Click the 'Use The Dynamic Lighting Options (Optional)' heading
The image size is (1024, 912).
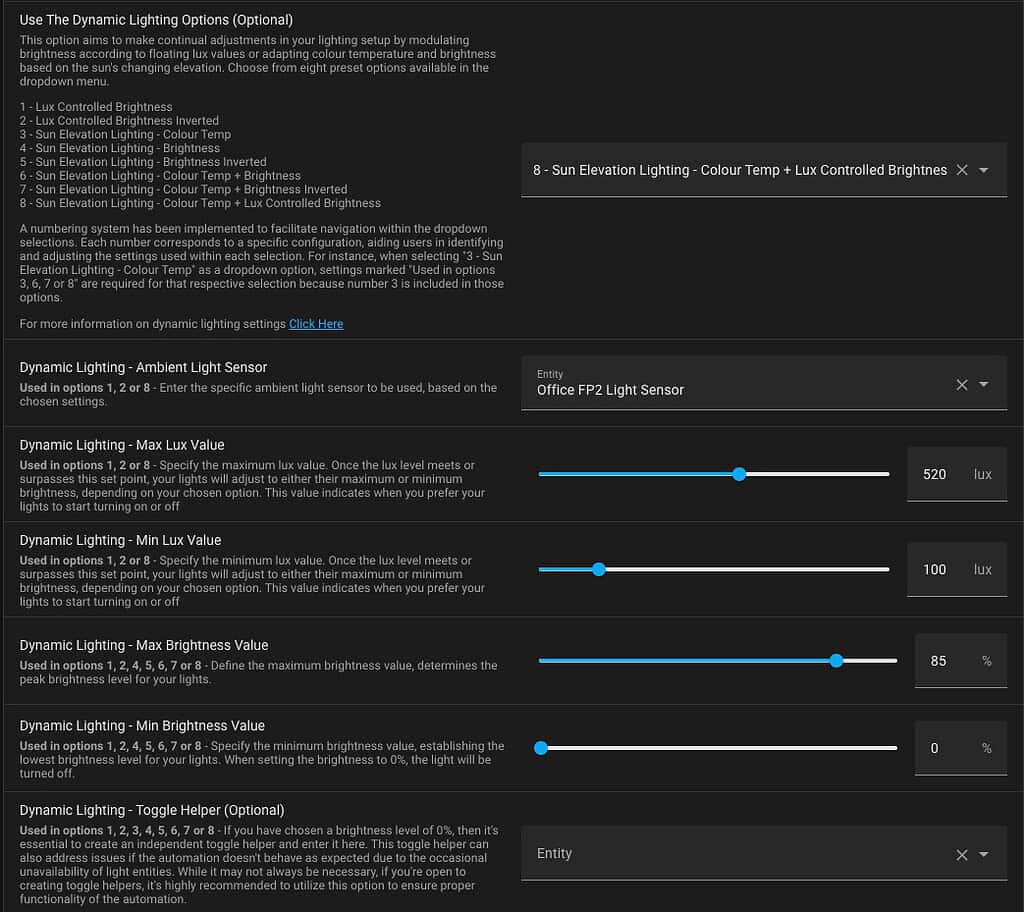coord(156,20)
